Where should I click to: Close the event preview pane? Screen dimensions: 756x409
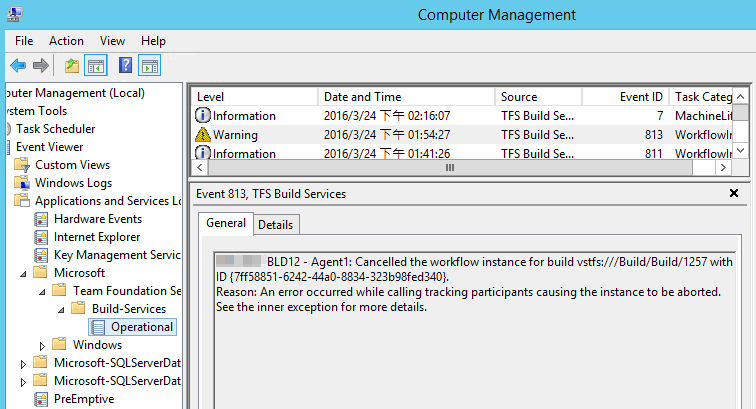pos(734,193)
